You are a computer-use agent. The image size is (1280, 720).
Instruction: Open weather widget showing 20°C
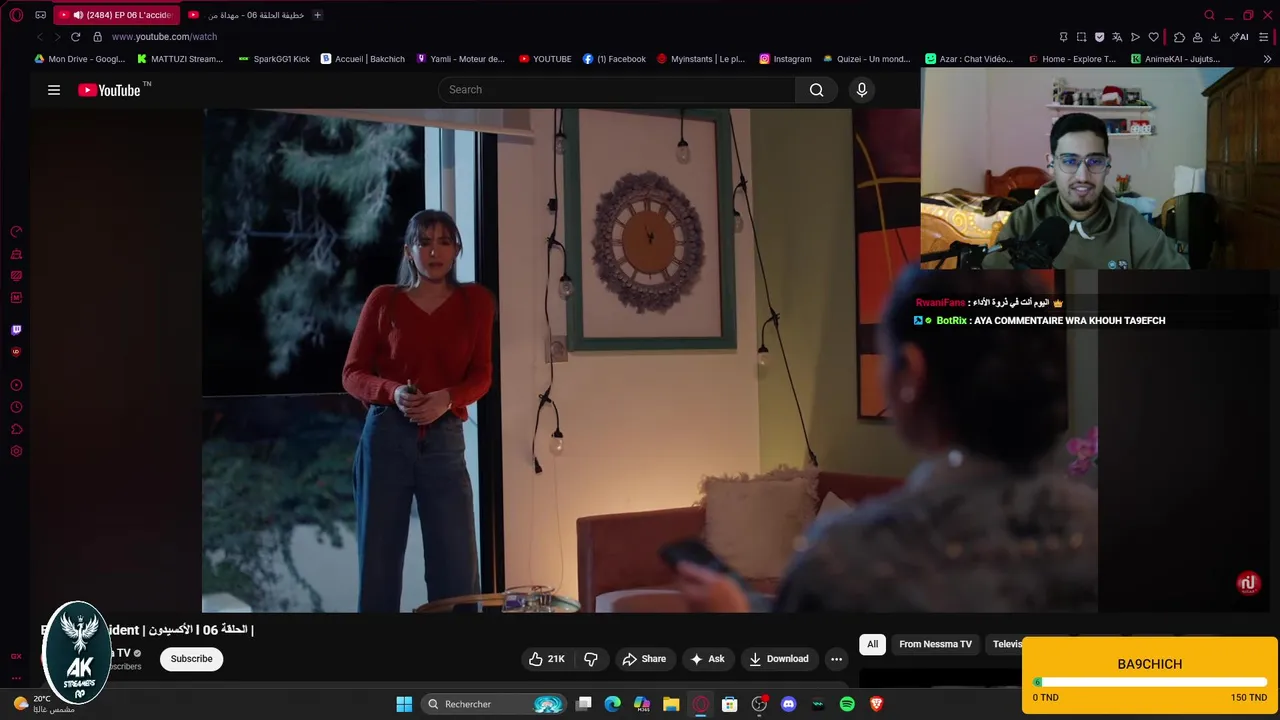[x=42, y=704]
